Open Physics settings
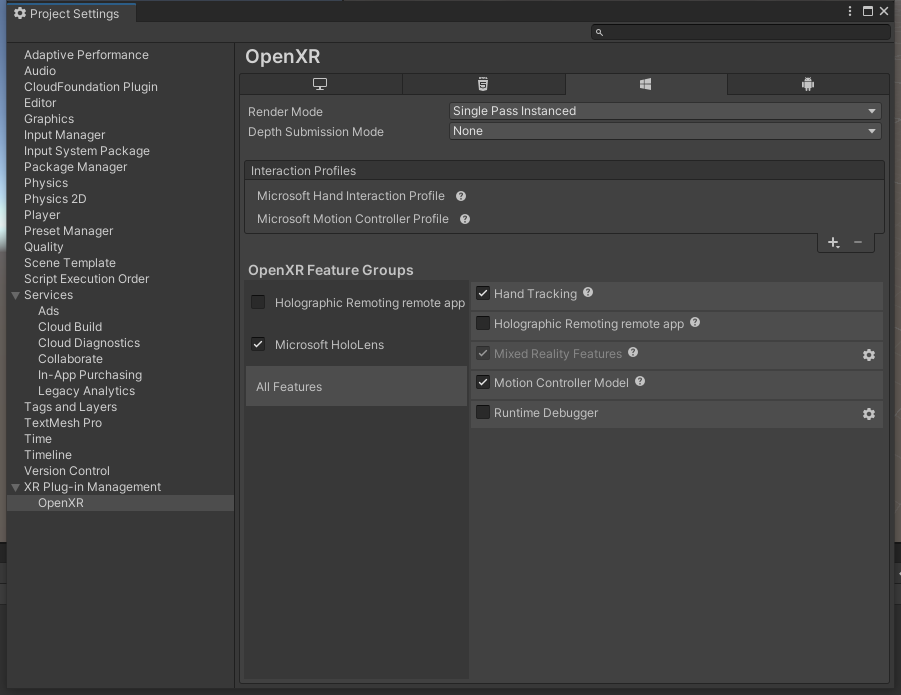This screenshot has width=901, height=695. tap(46, 183)
